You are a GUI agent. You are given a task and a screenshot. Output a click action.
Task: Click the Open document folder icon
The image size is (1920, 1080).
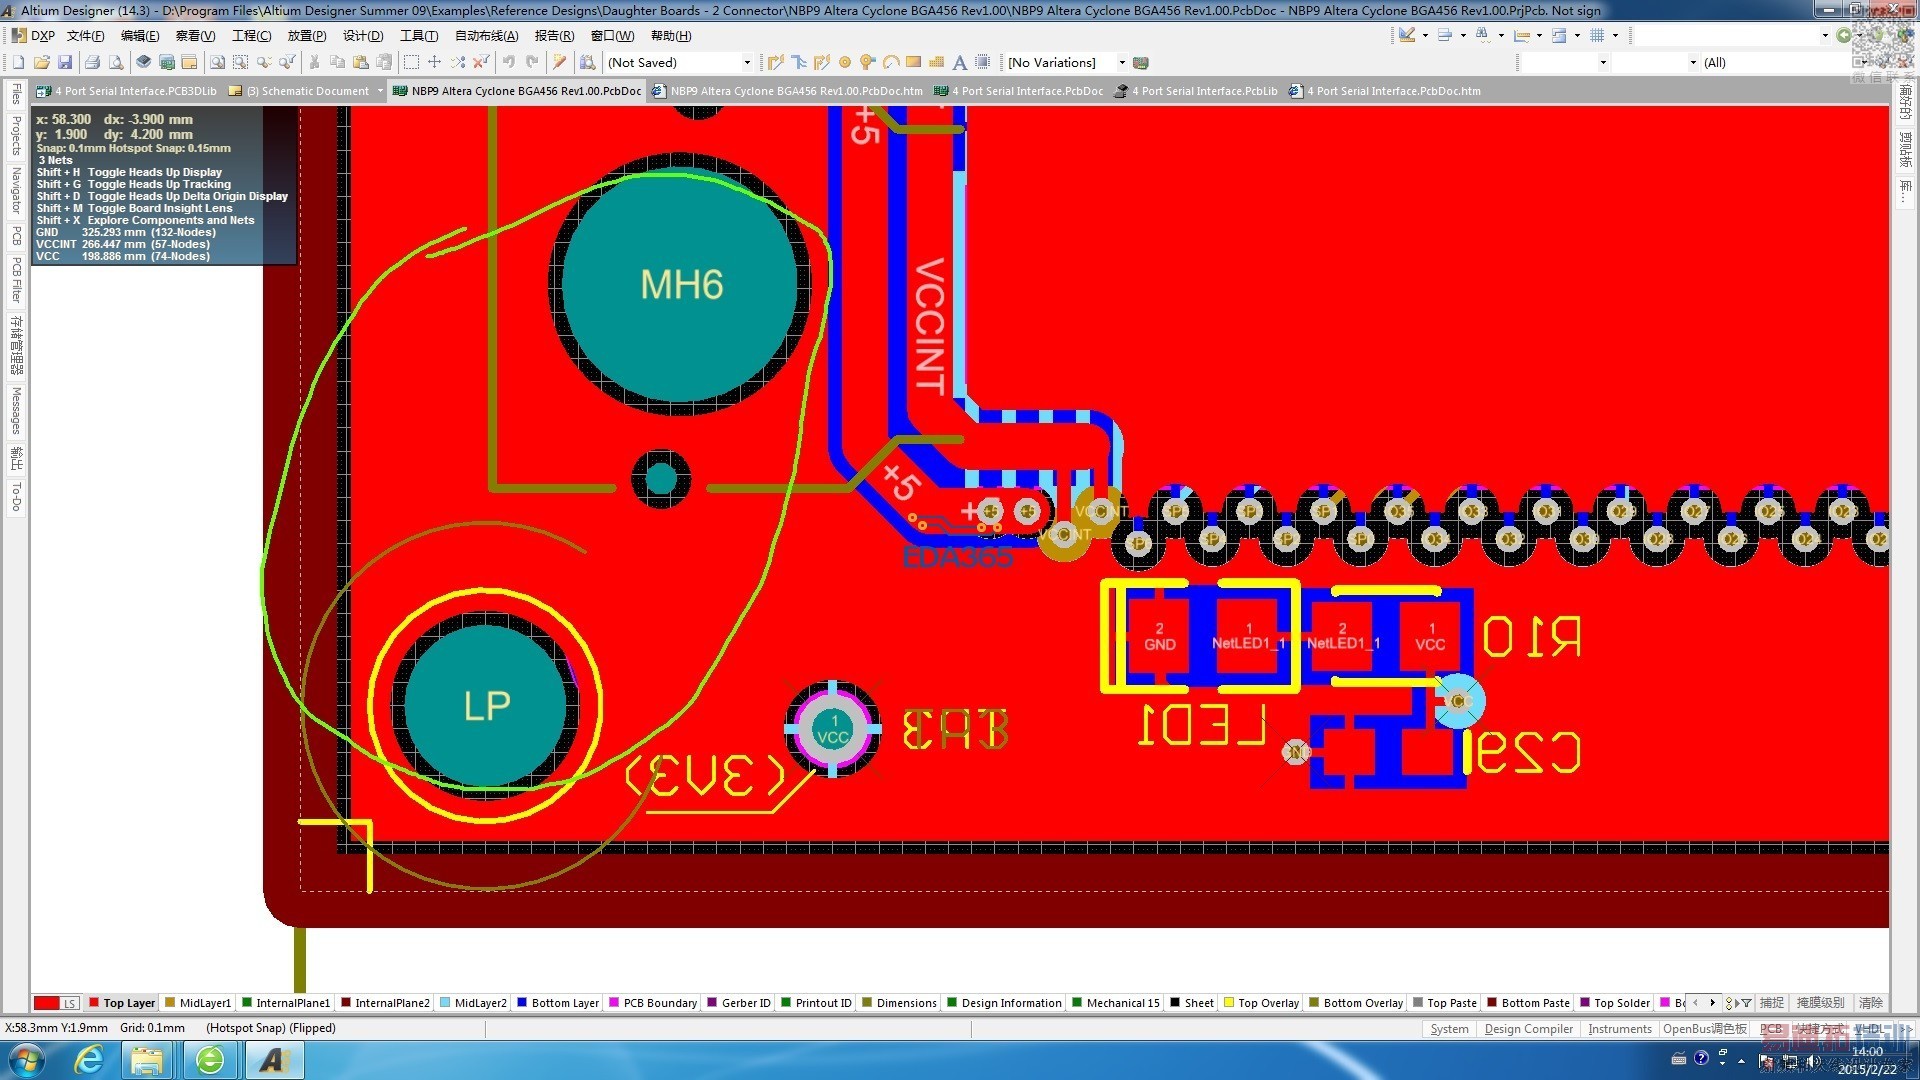tap(41, 62)
